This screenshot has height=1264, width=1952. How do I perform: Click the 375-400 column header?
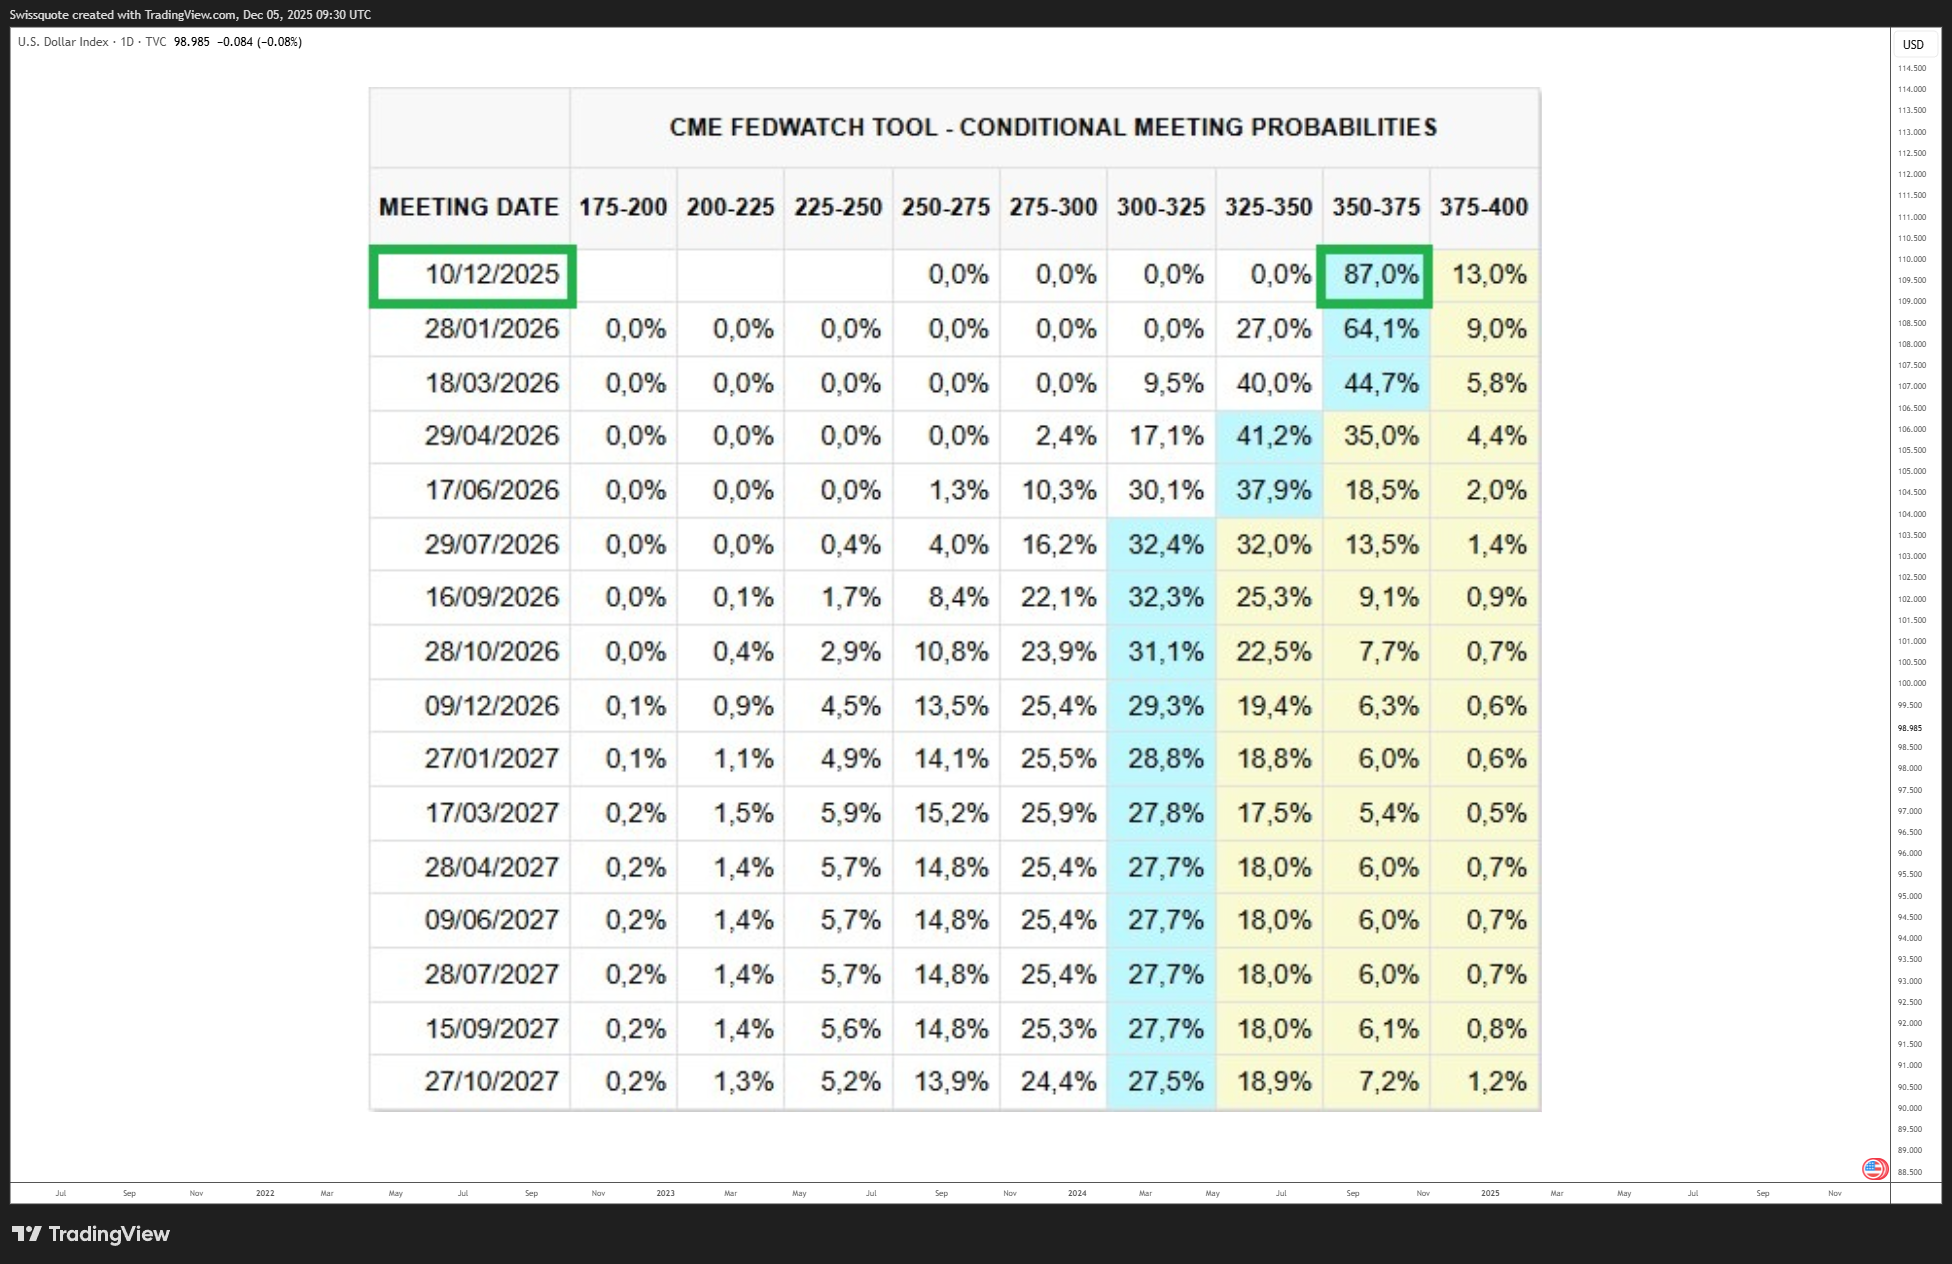click(x=1484, y=207)
